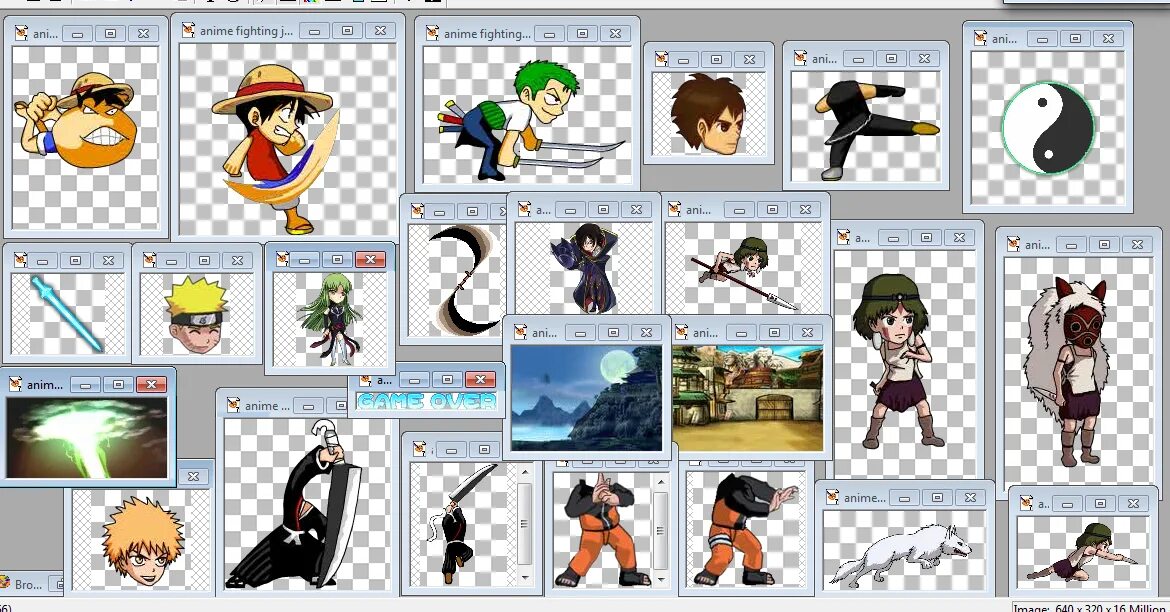Open system menu icon of wolf-mask girl window
The image size is (1170, 612).
point(1013,244)
